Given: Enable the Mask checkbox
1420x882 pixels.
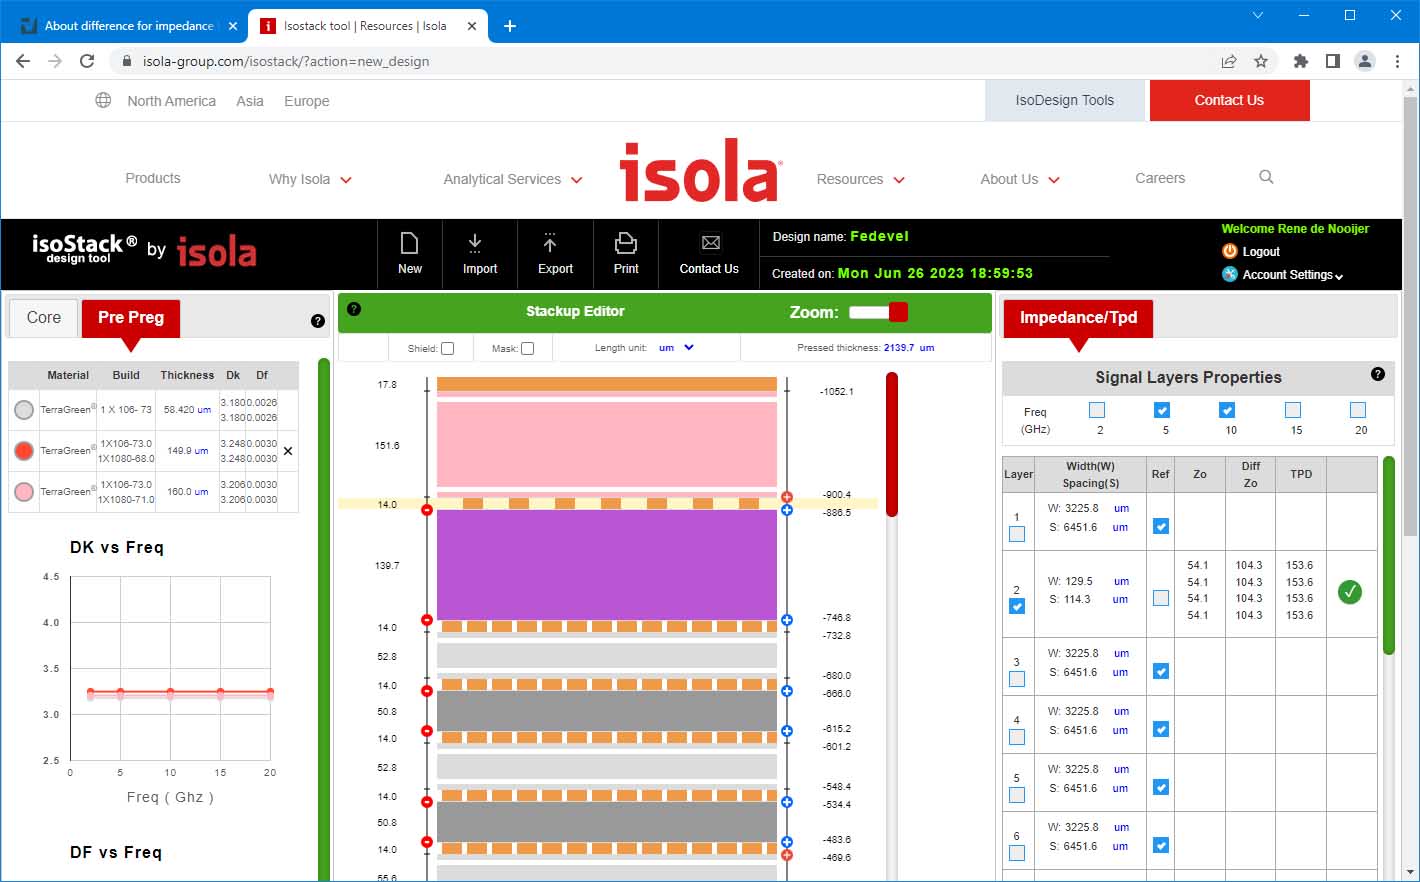Looking at the screenshot, I should [527, 348].
